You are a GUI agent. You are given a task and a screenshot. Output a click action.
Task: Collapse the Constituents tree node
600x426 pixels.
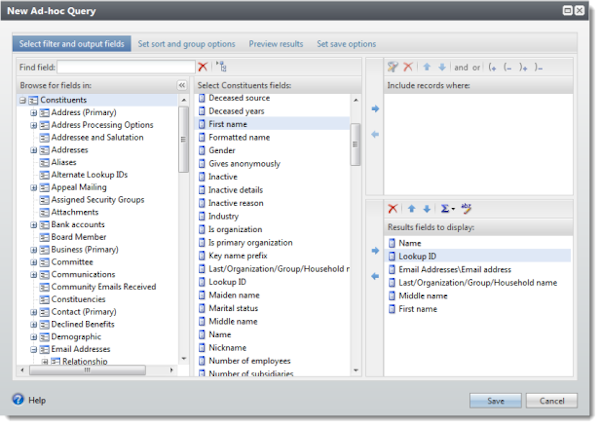click(23, 100)
